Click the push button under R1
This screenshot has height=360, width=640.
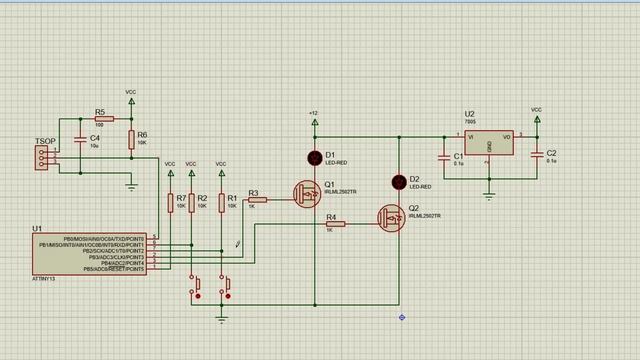(224, 284)
